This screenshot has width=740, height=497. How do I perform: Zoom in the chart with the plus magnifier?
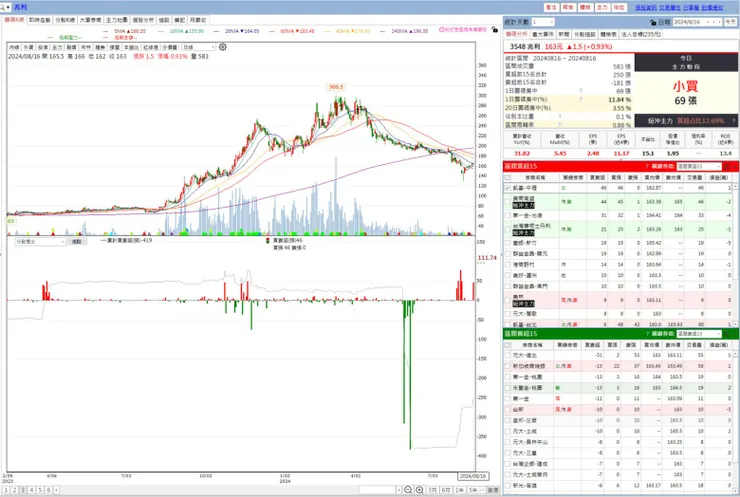(x=420, y=490)
